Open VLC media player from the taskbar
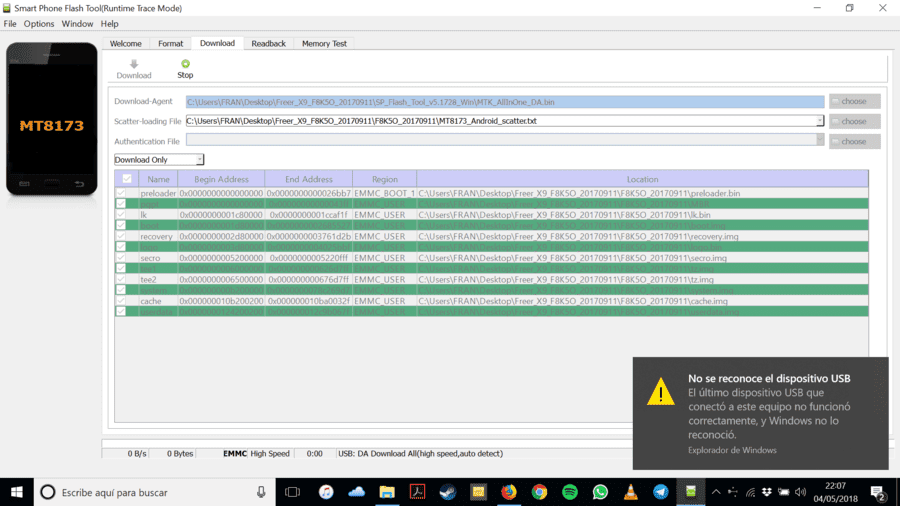900x506 pixels. (x=630, y=492)
